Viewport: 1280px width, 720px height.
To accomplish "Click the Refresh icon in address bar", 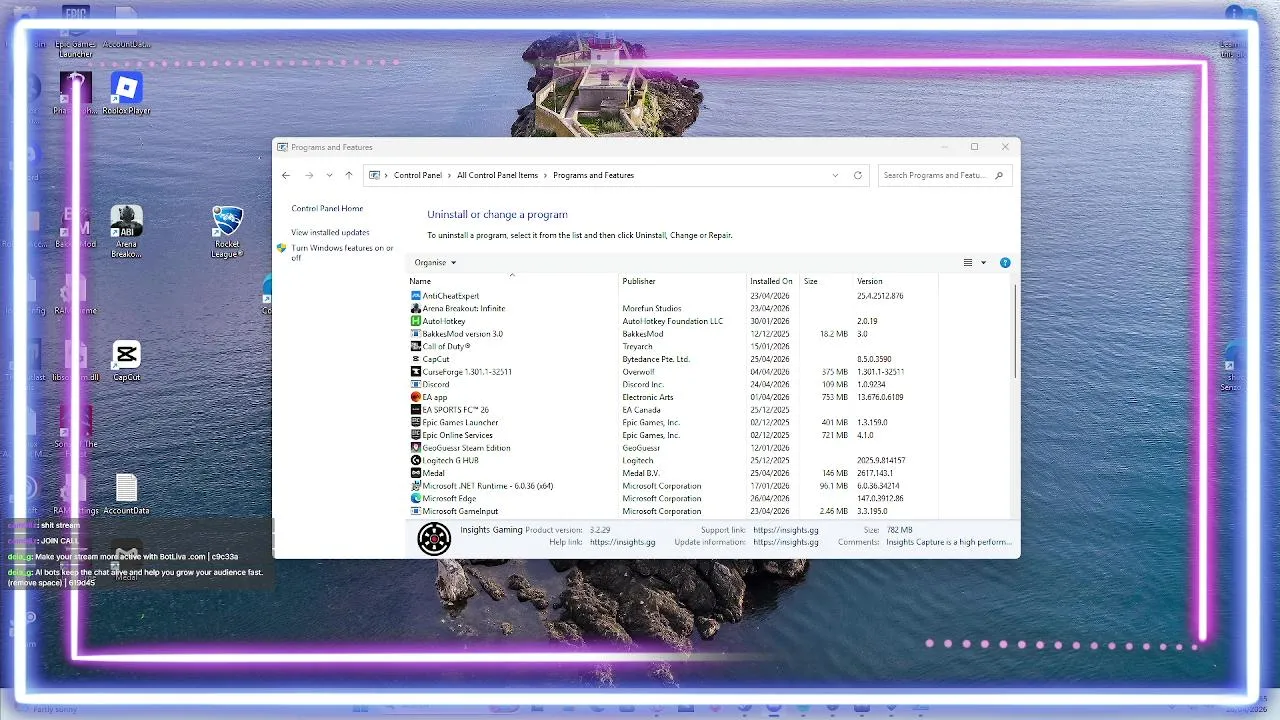I will point(857,175).
